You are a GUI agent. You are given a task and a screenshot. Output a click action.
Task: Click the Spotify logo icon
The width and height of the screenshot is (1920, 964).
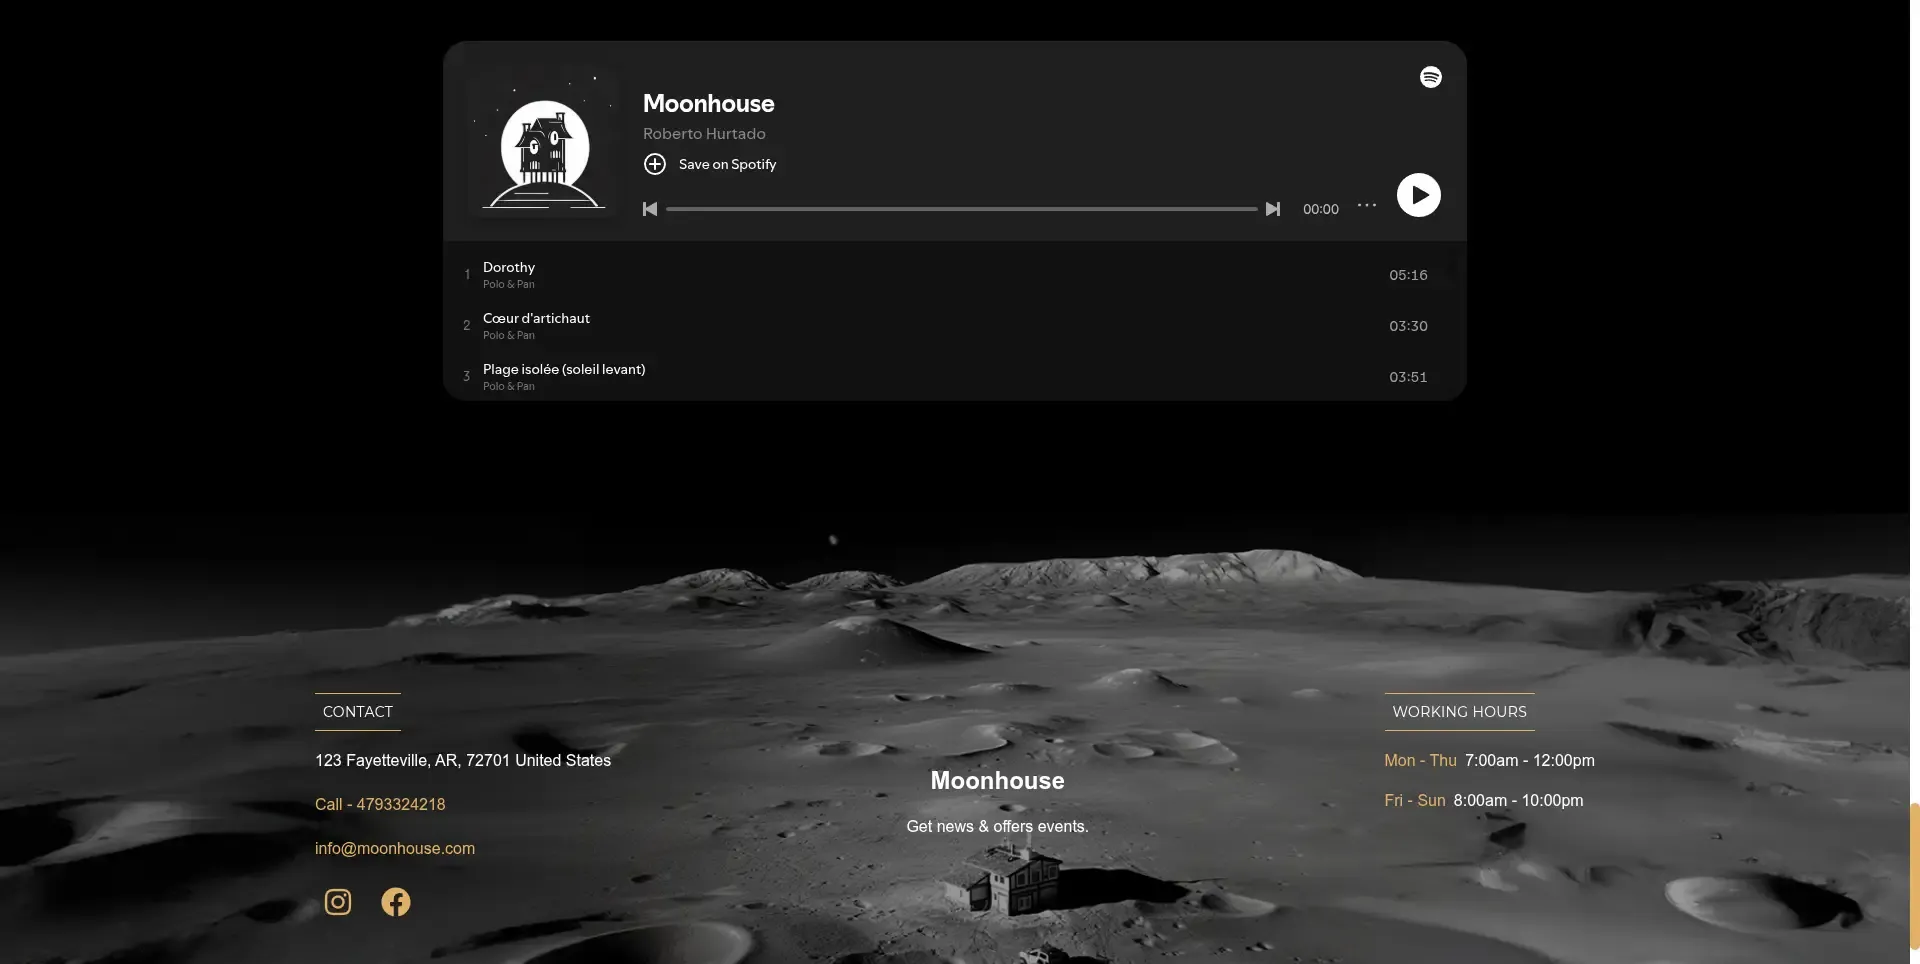click(1430, 76)
